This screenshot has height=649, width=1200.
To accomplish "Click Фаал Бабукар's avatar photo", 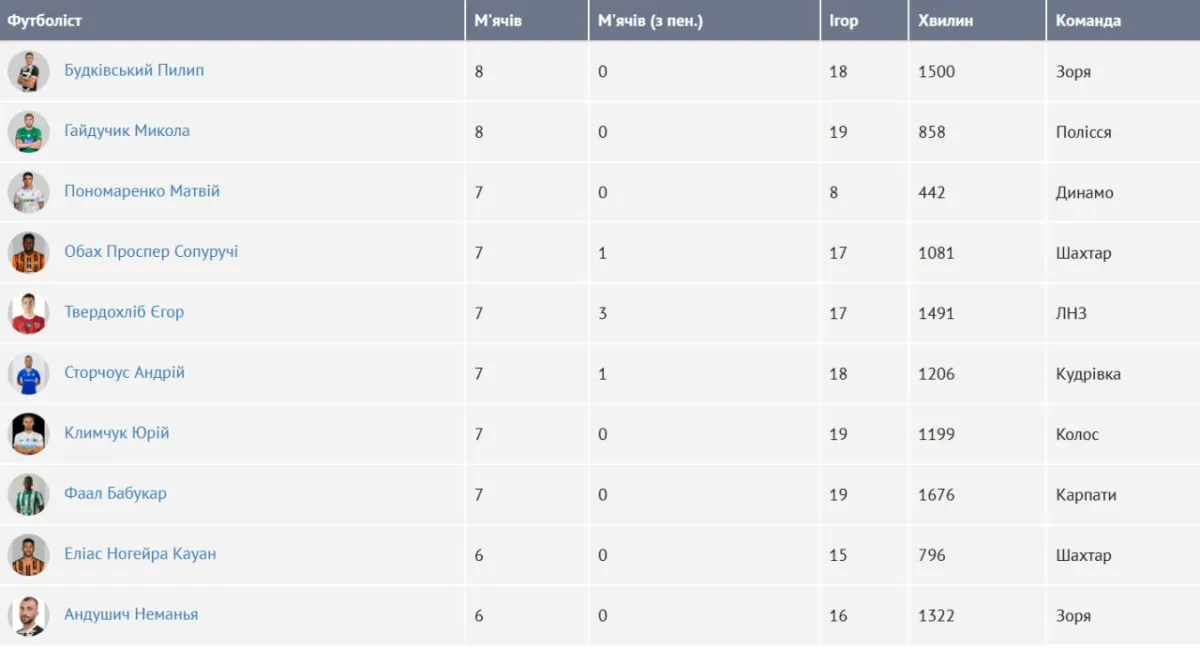I will pos(28,495).
